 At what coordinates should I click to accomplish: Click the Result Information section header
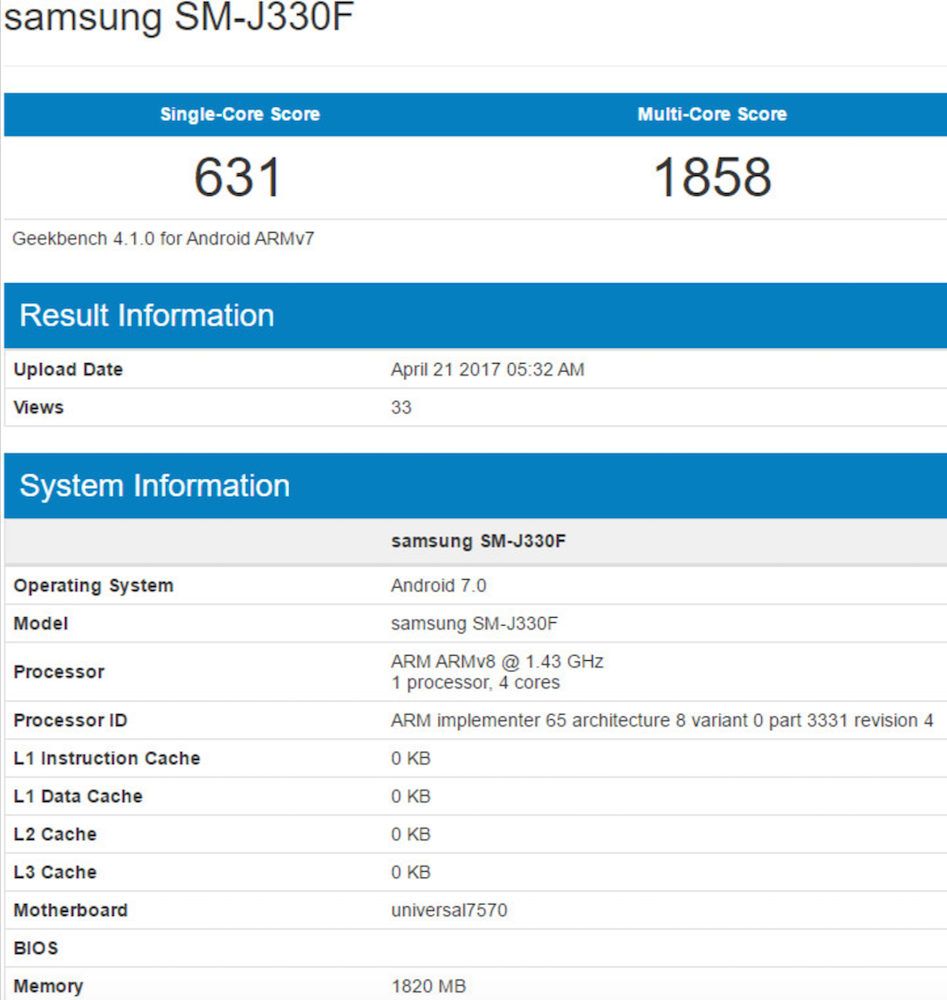coord(147,316)
